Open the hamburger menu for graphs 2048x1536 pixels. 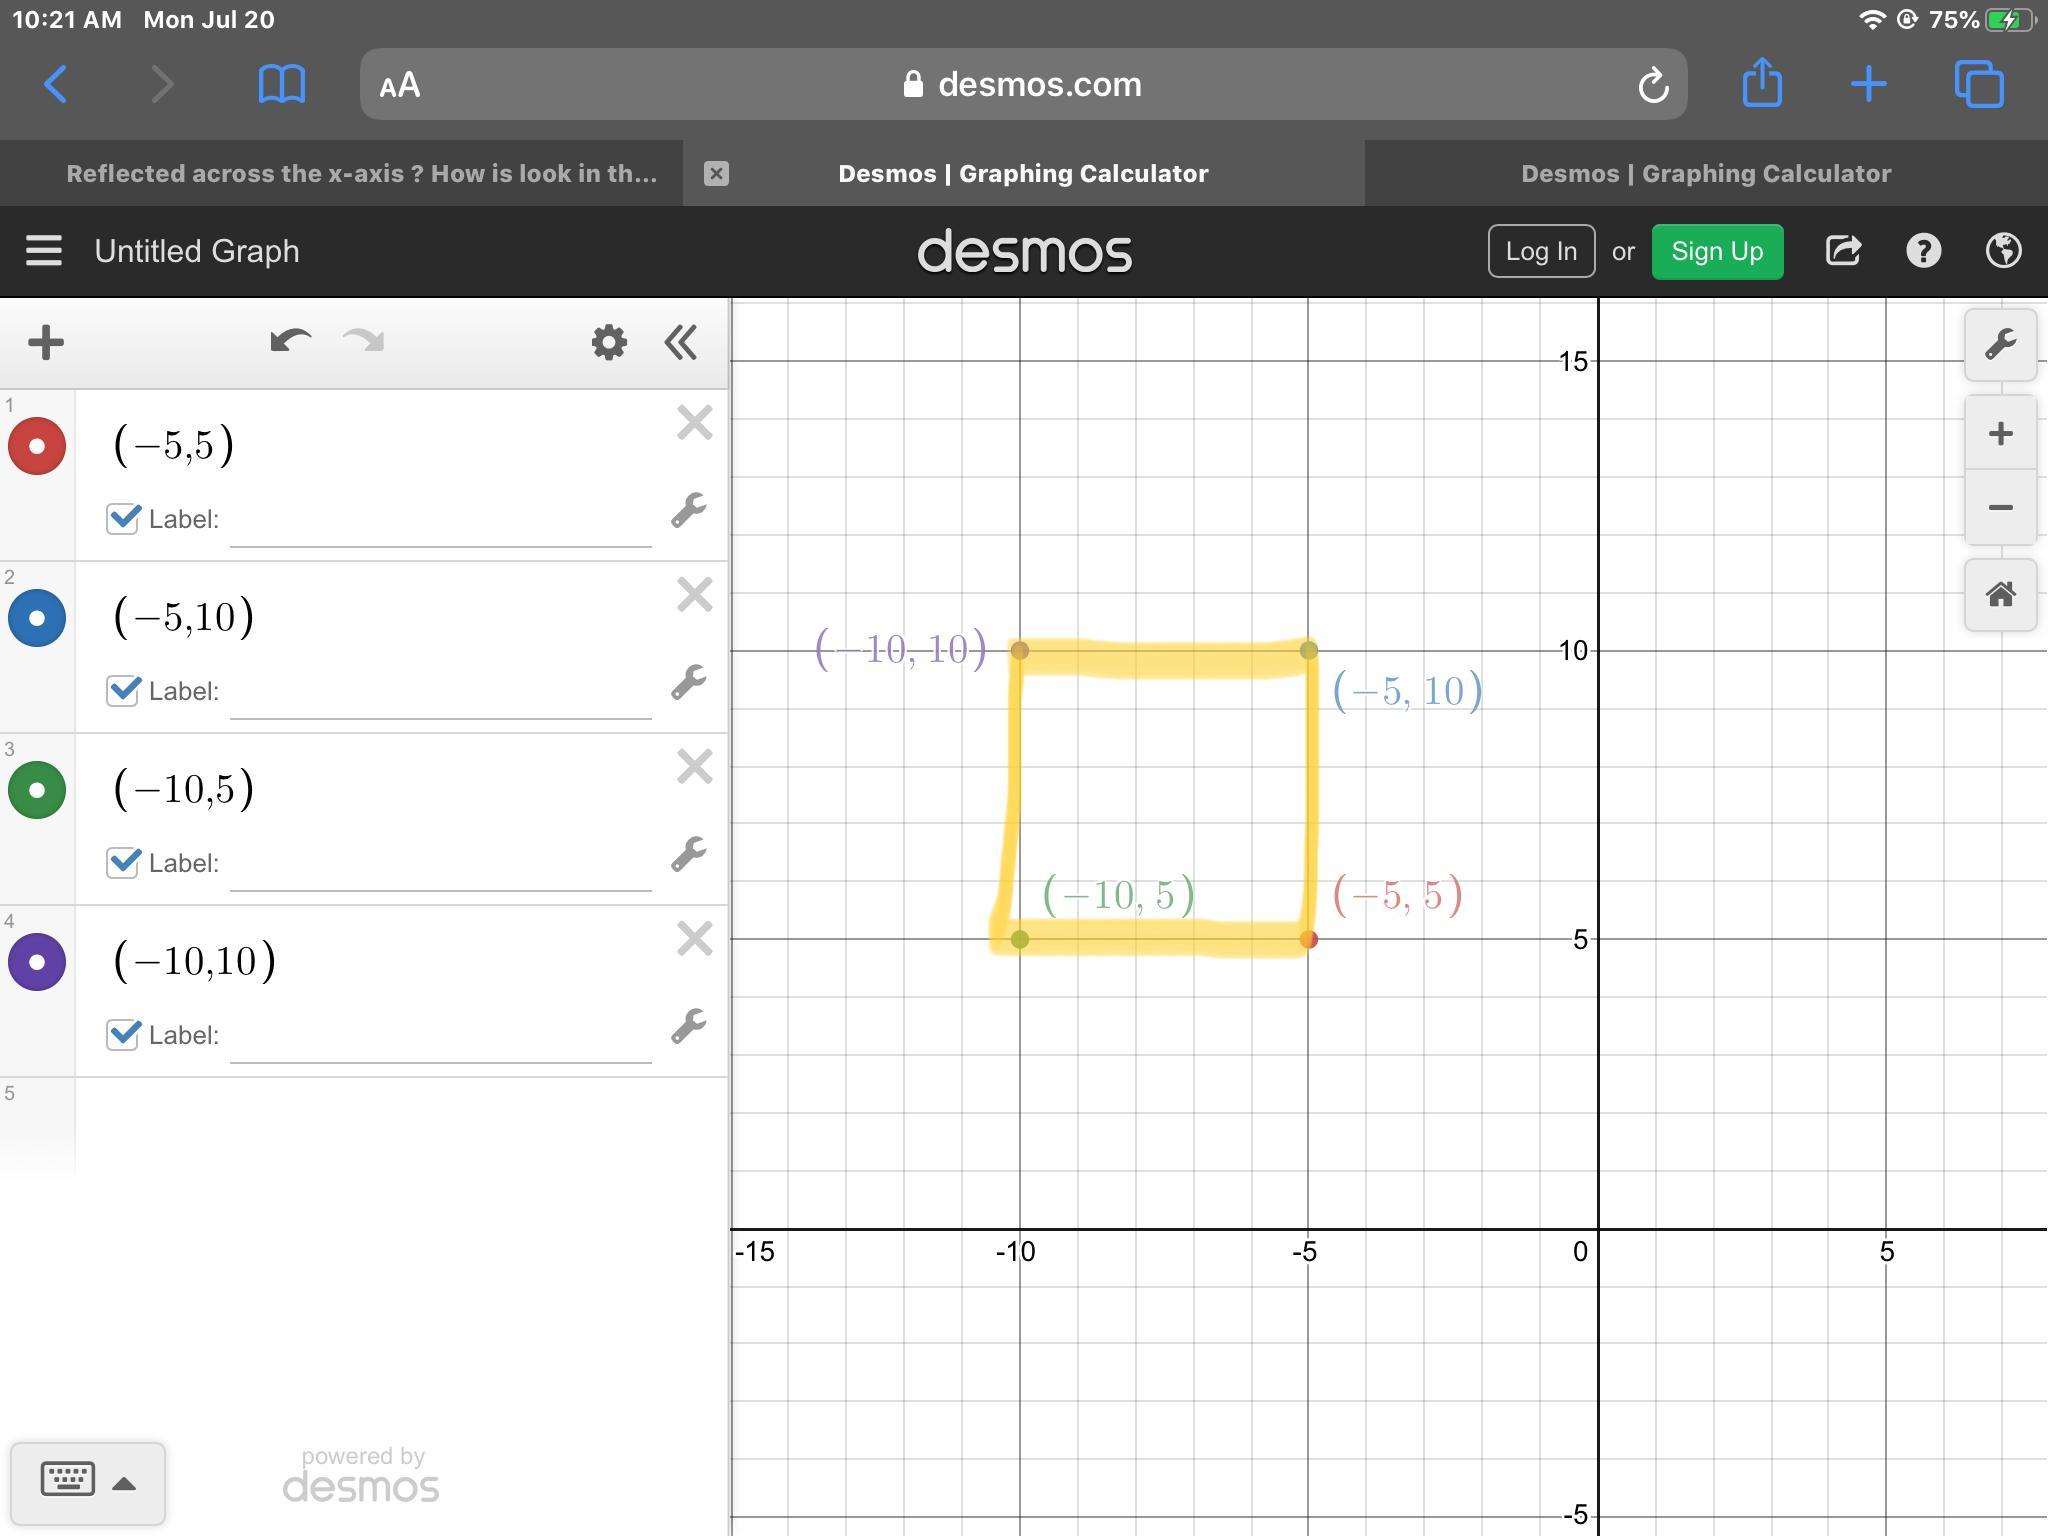[x=44, y=251]
